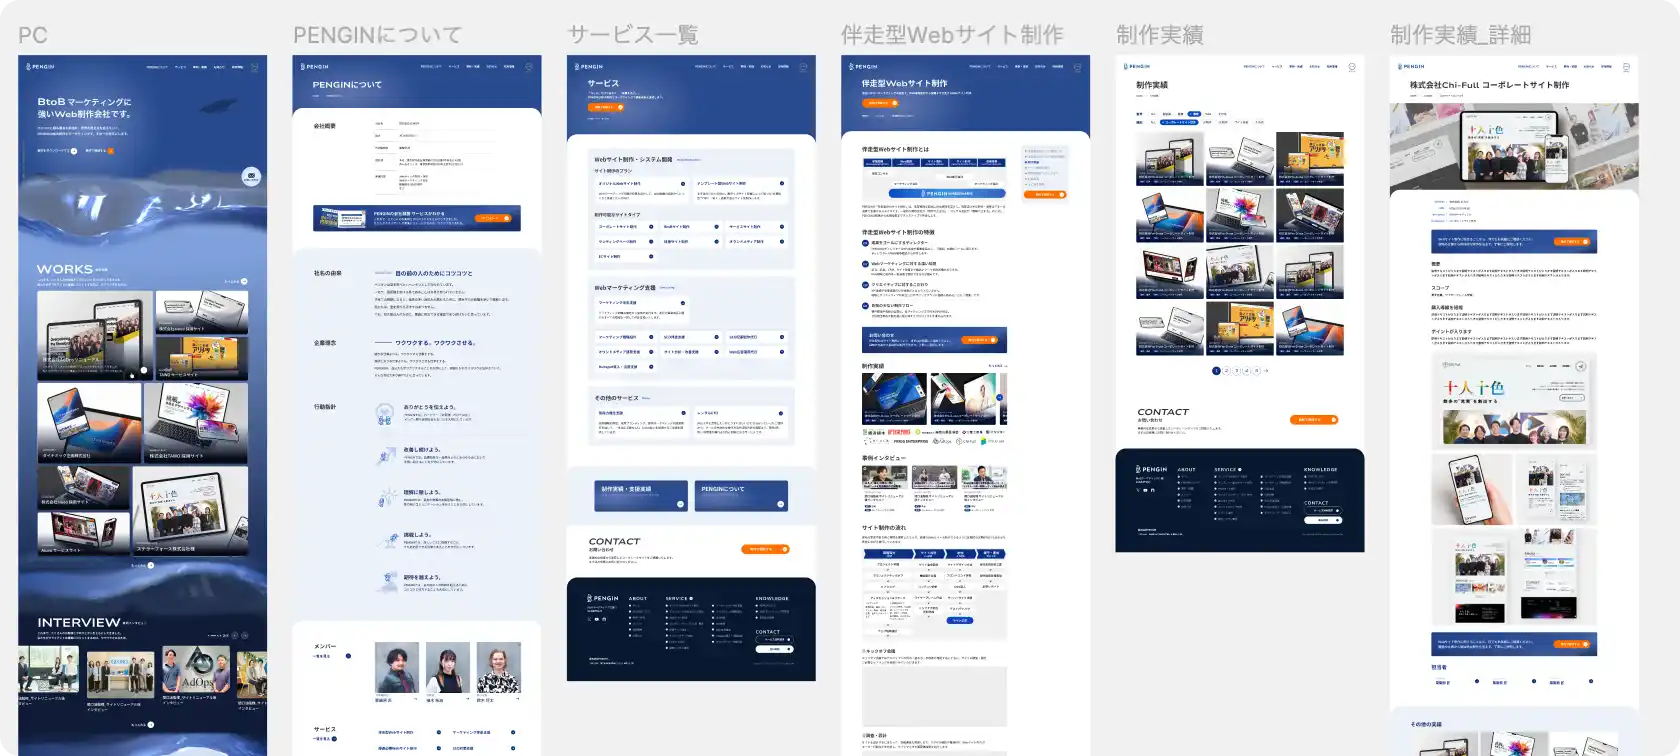Select the frame title 'PENGINについて'
The width and height of the screenshot is (1680, 756).
(x=377, y=35)
